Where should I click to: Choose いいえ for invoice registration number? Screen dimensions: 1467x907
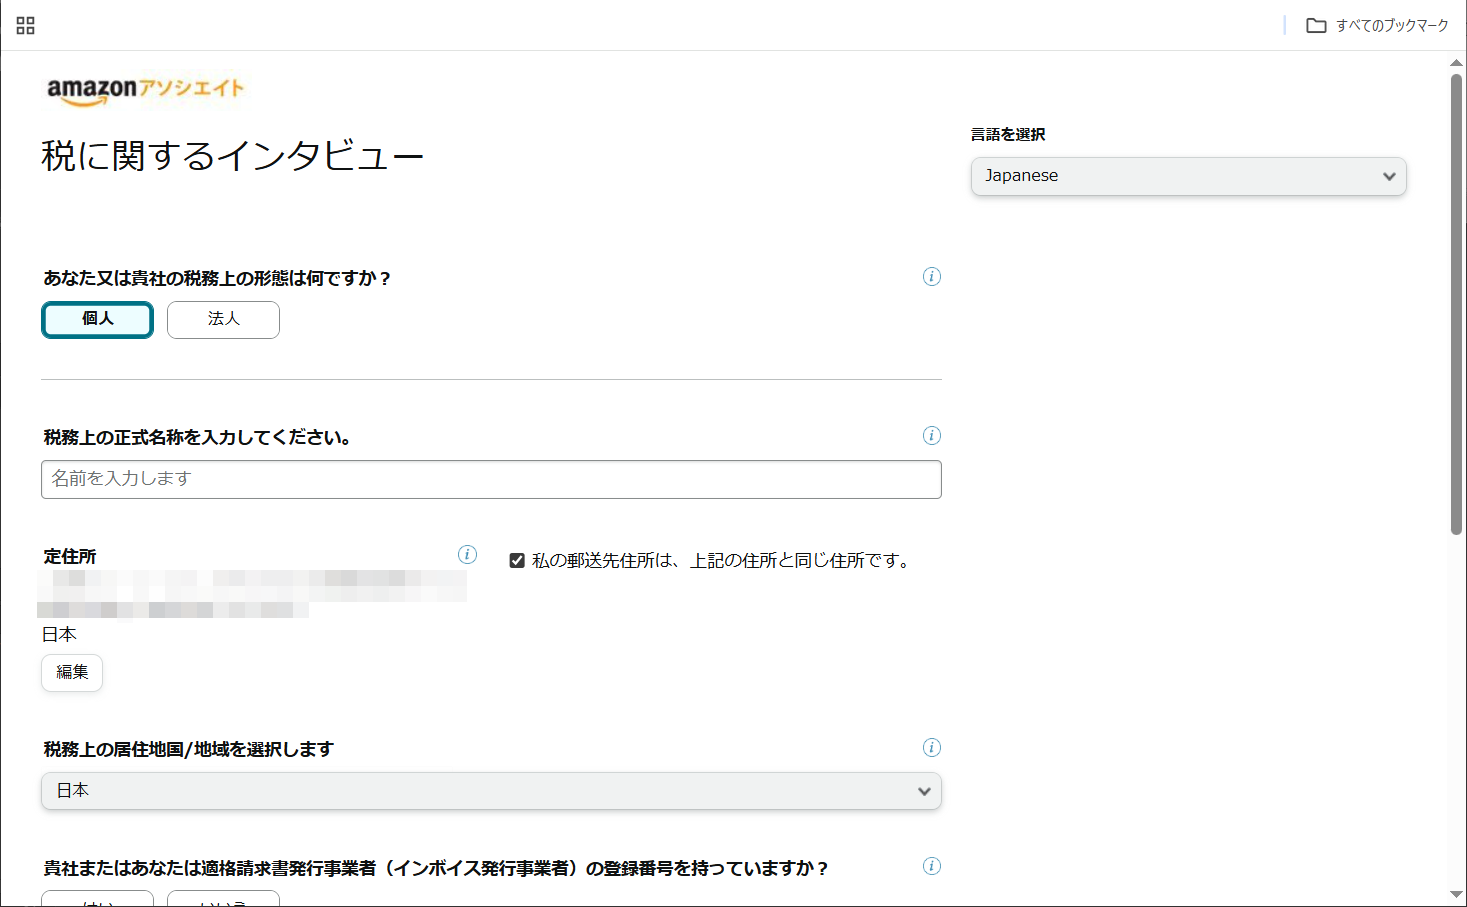coord(223,899)
